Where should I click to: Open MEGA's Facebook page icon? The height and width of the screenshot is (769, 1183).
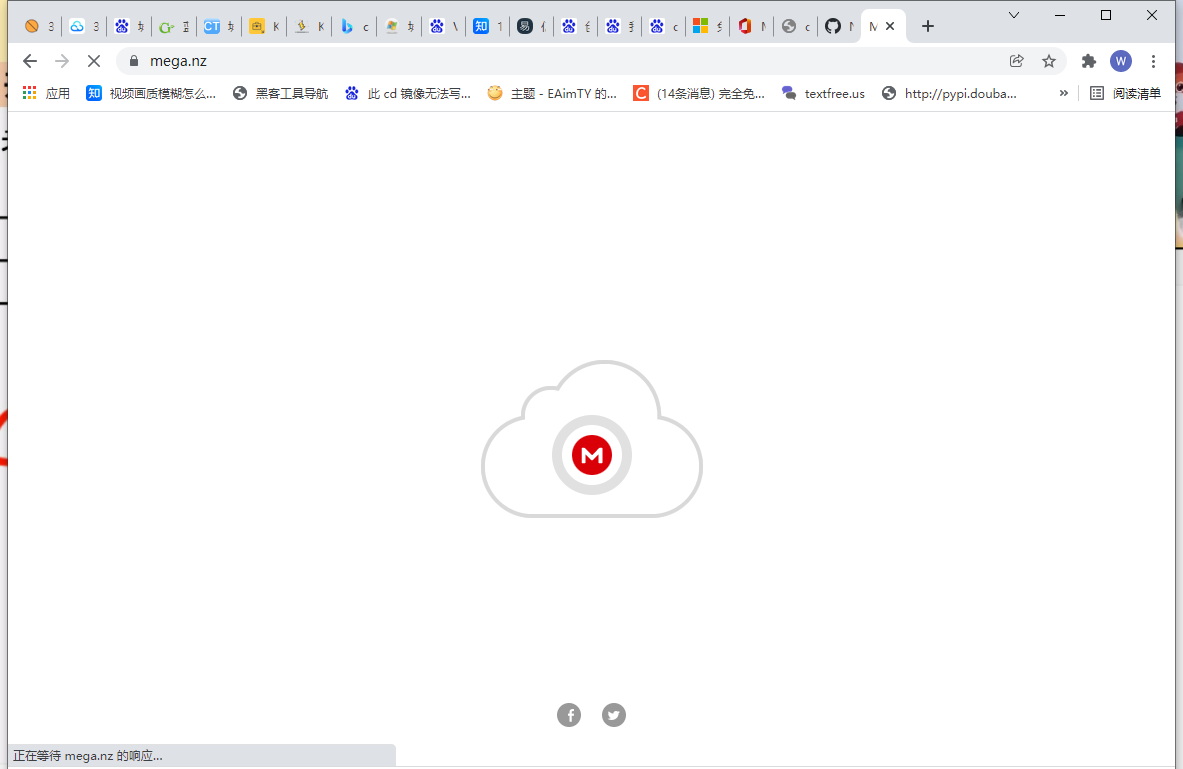569,714
